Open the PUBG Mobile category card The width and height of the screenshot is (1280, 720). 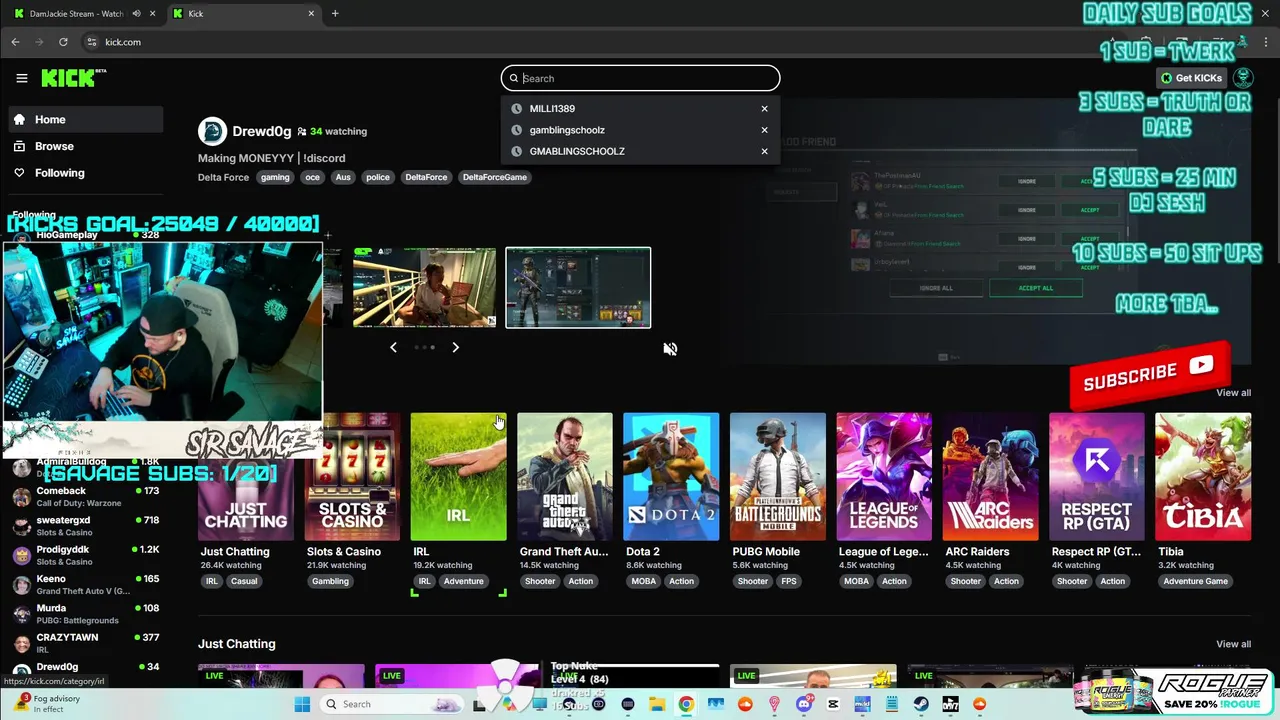[x=777, y=477]
